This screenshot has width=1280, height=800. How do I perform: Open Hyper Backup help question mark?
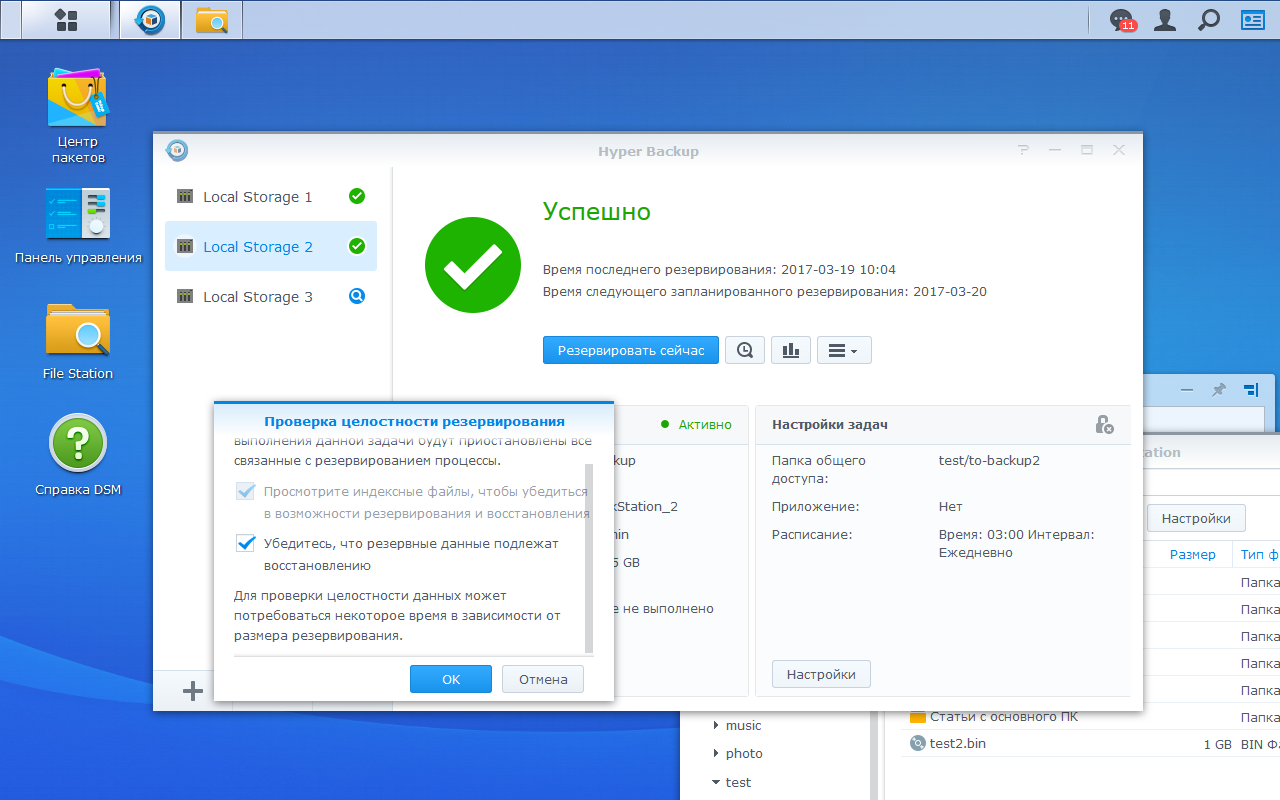[1023, 150]
